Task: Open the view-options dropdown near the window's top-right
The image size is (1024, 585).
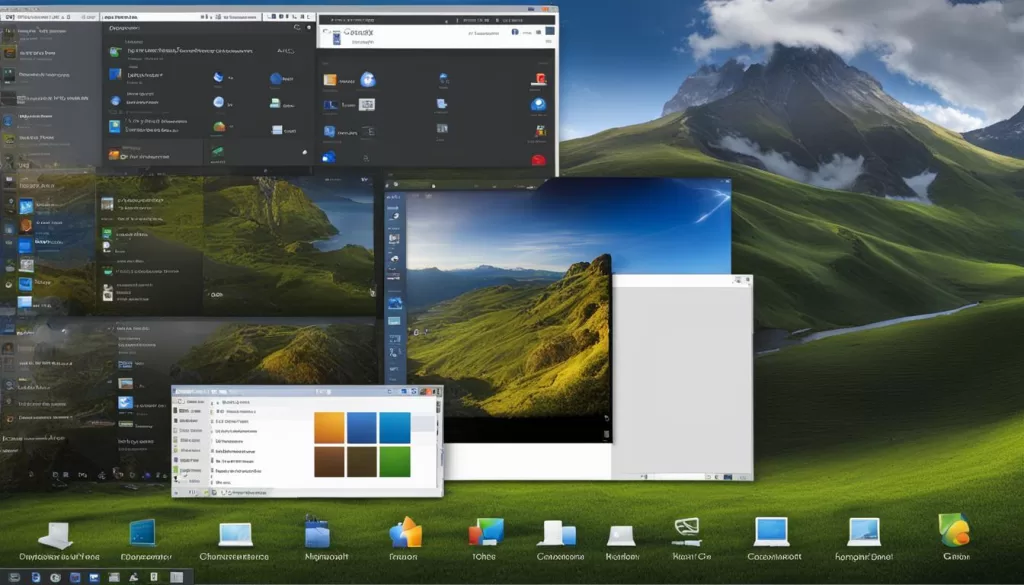Action: click(x=437, y=392)
